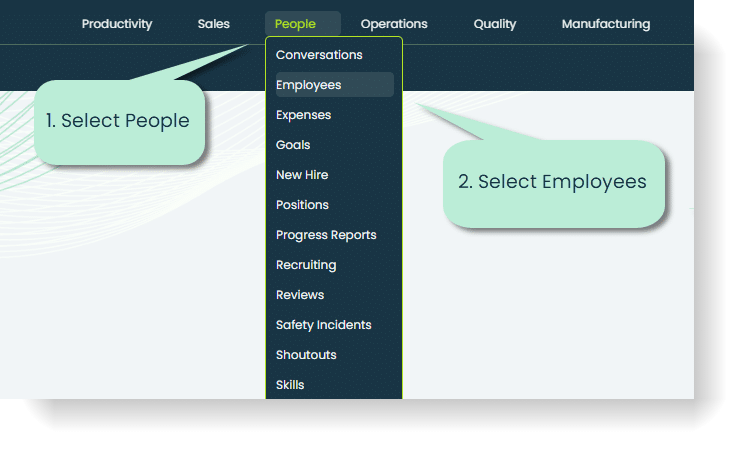
Task: Select New Hire menu option
Action: [x=302, y=175]
